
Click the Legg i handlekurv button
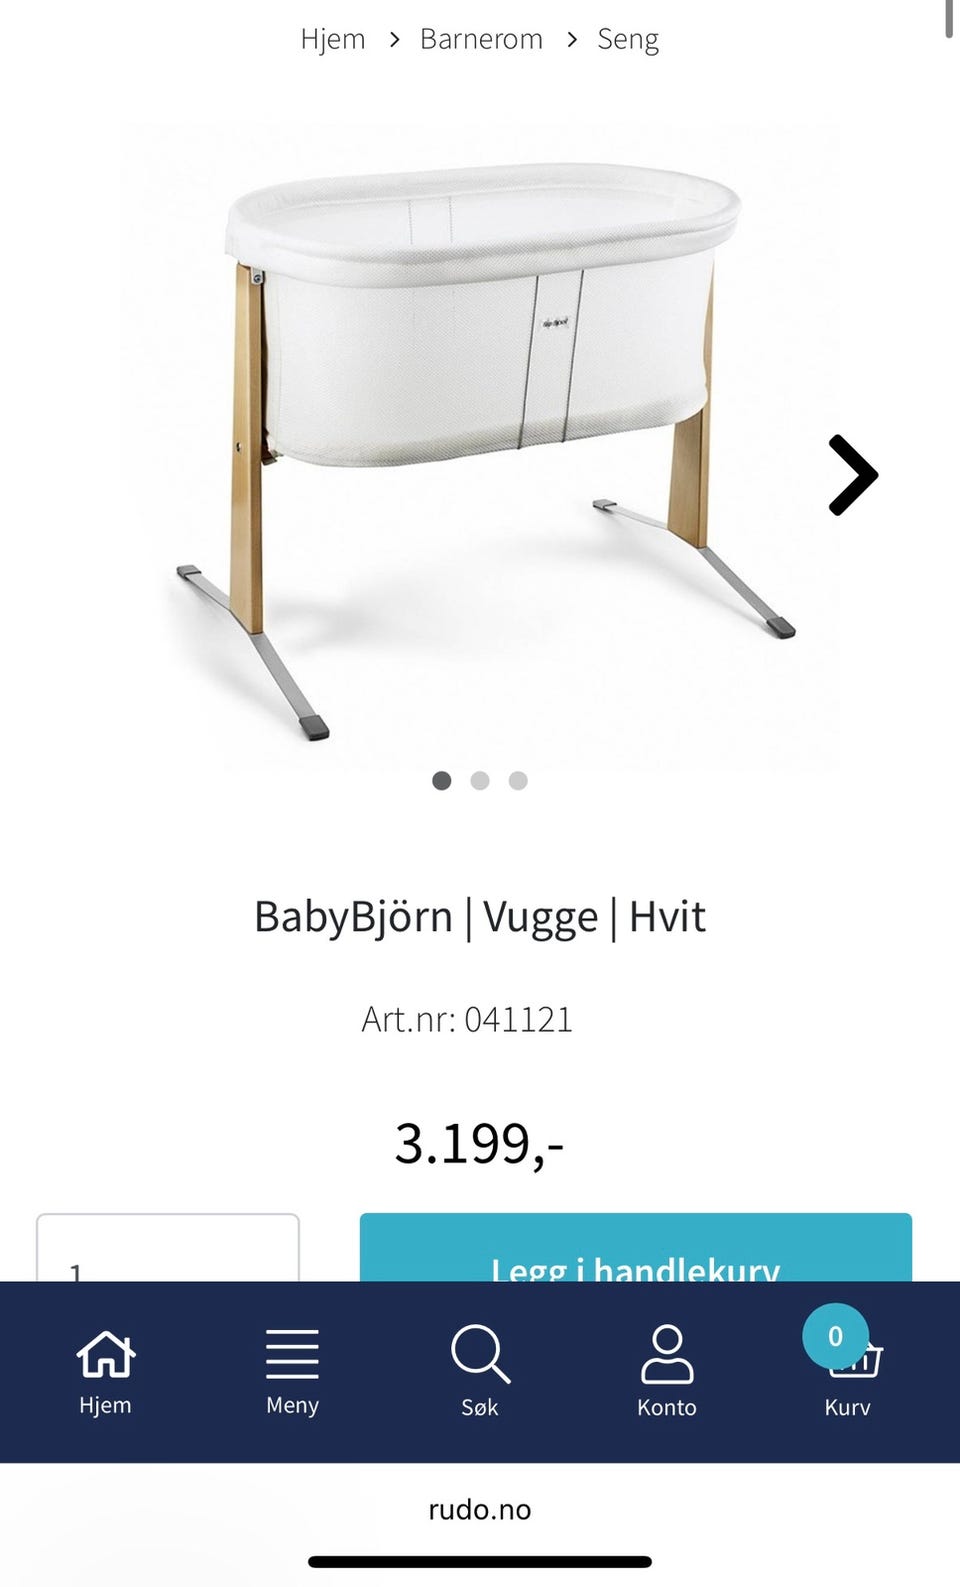(x=636, y=1248)
